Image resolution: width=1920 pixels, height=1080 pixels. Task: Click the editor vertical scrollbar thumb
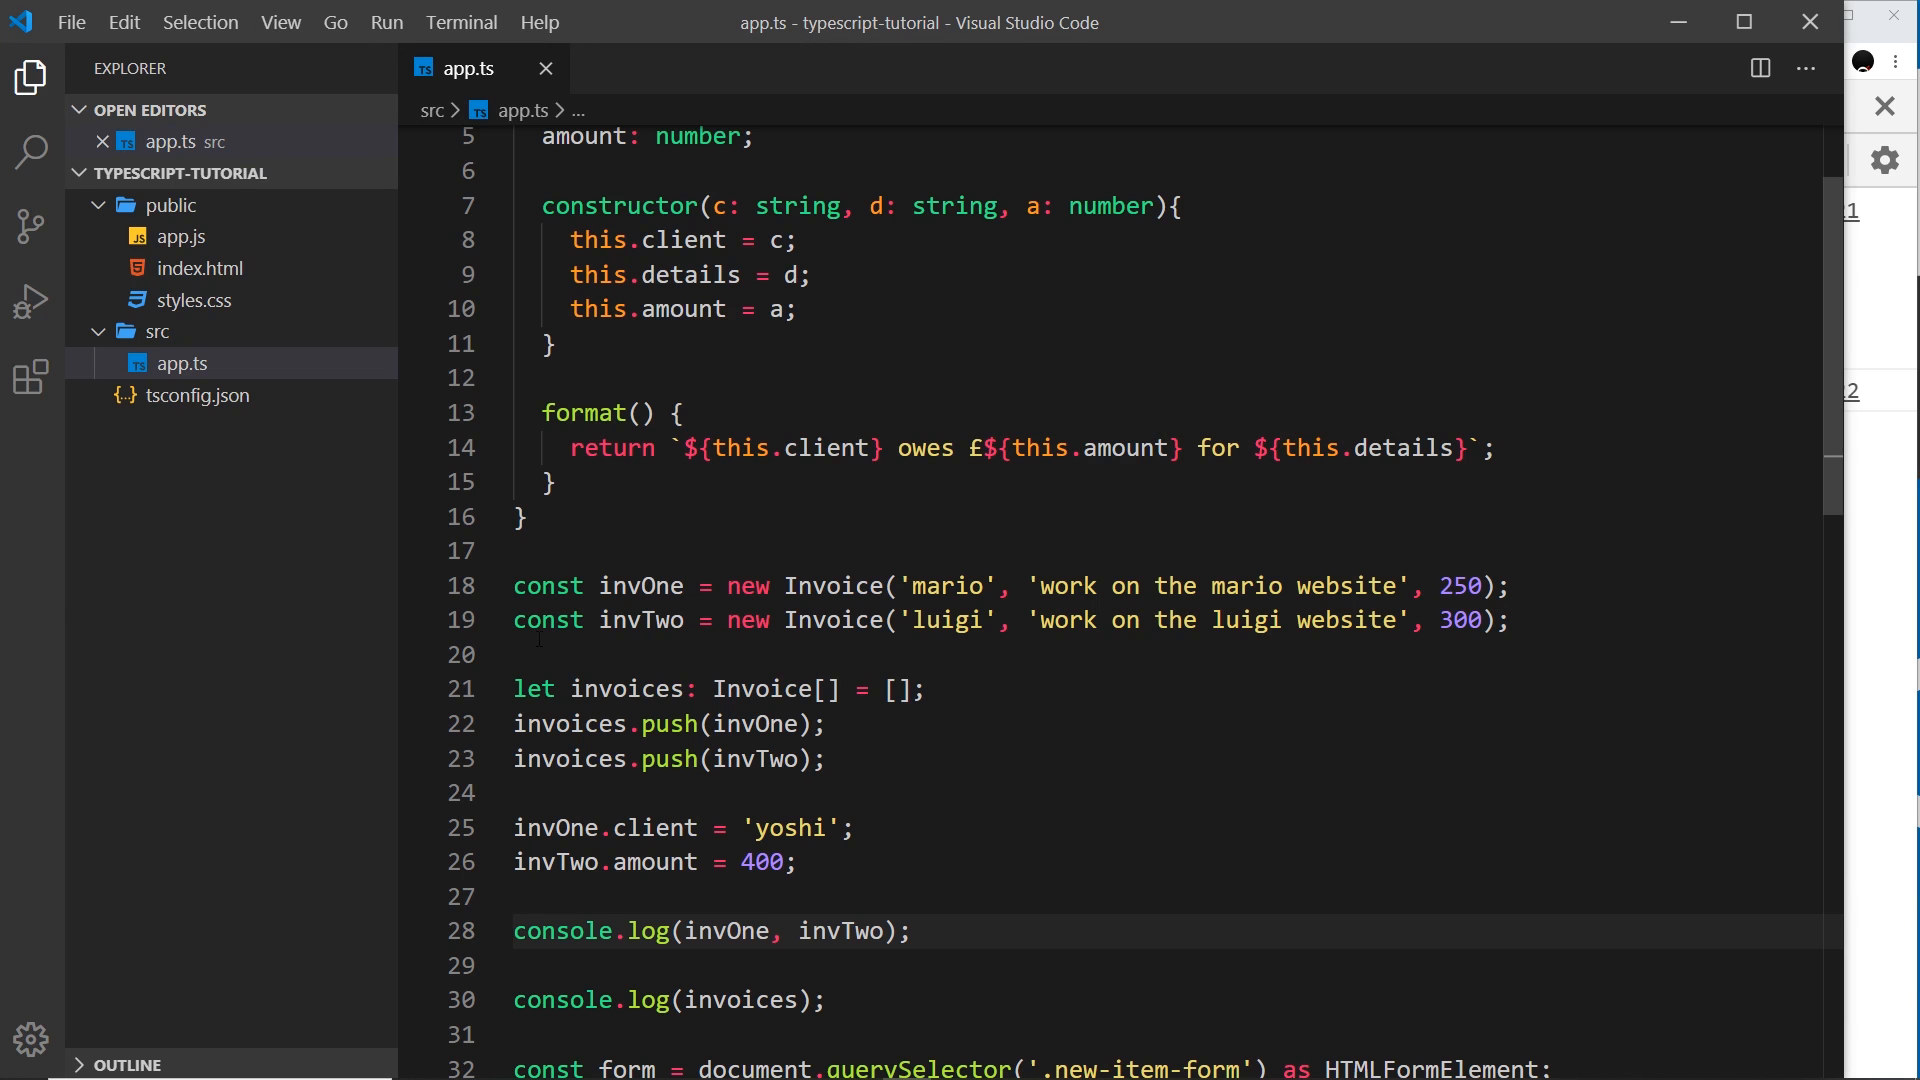click(x=1833, y=346)
